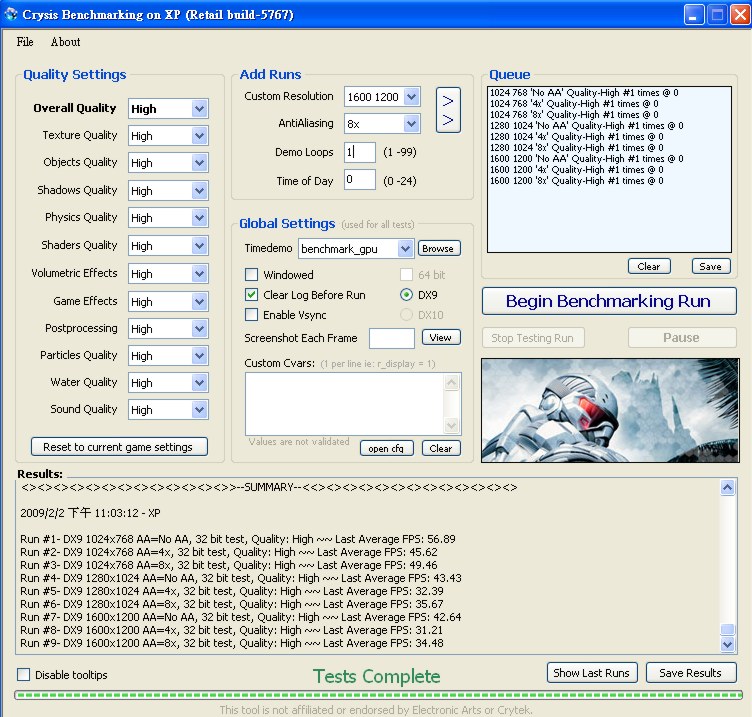752x717 pixels.
Task: Open the About menu
Action: click(66, 42)
